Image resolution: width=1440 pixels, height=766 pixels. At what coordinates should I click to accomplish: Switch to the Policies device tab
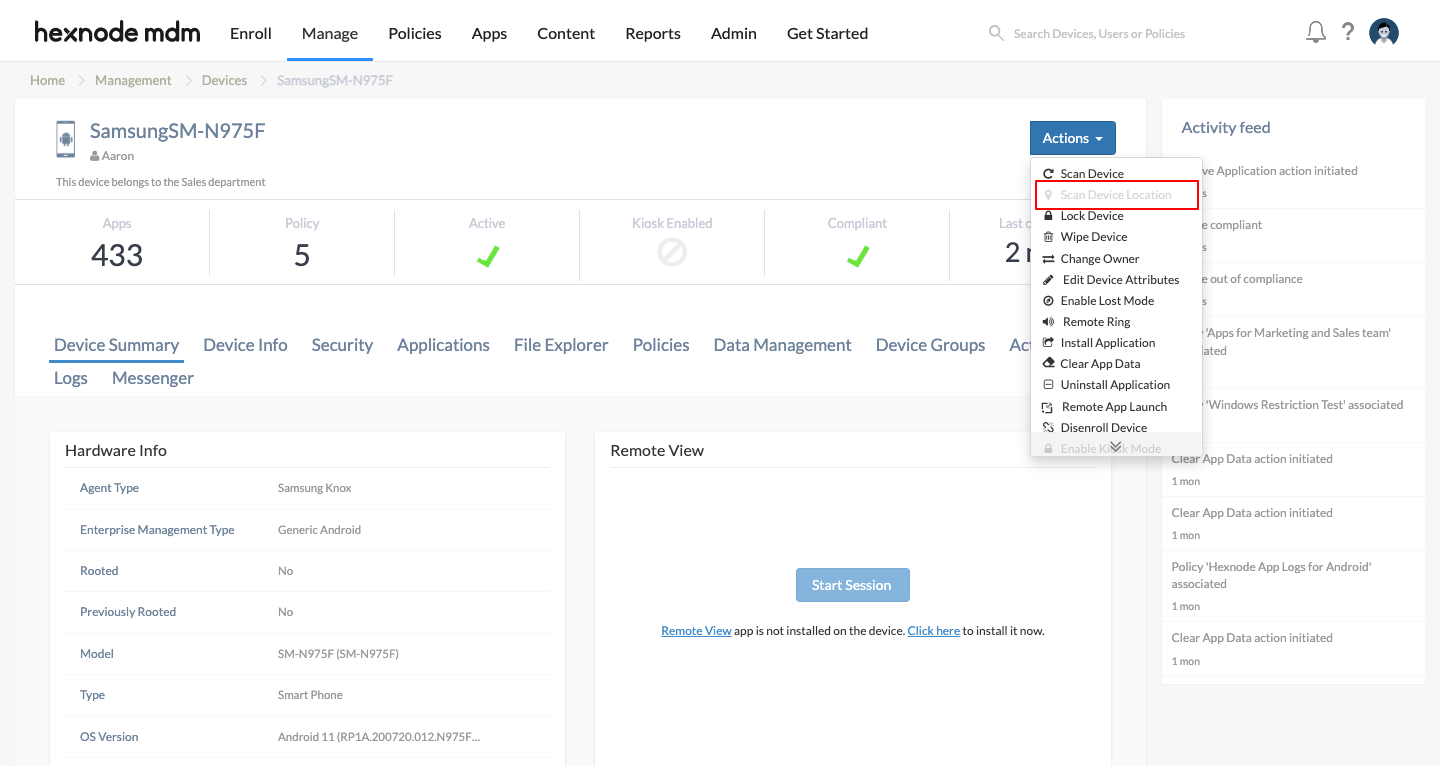coord(661,345)
